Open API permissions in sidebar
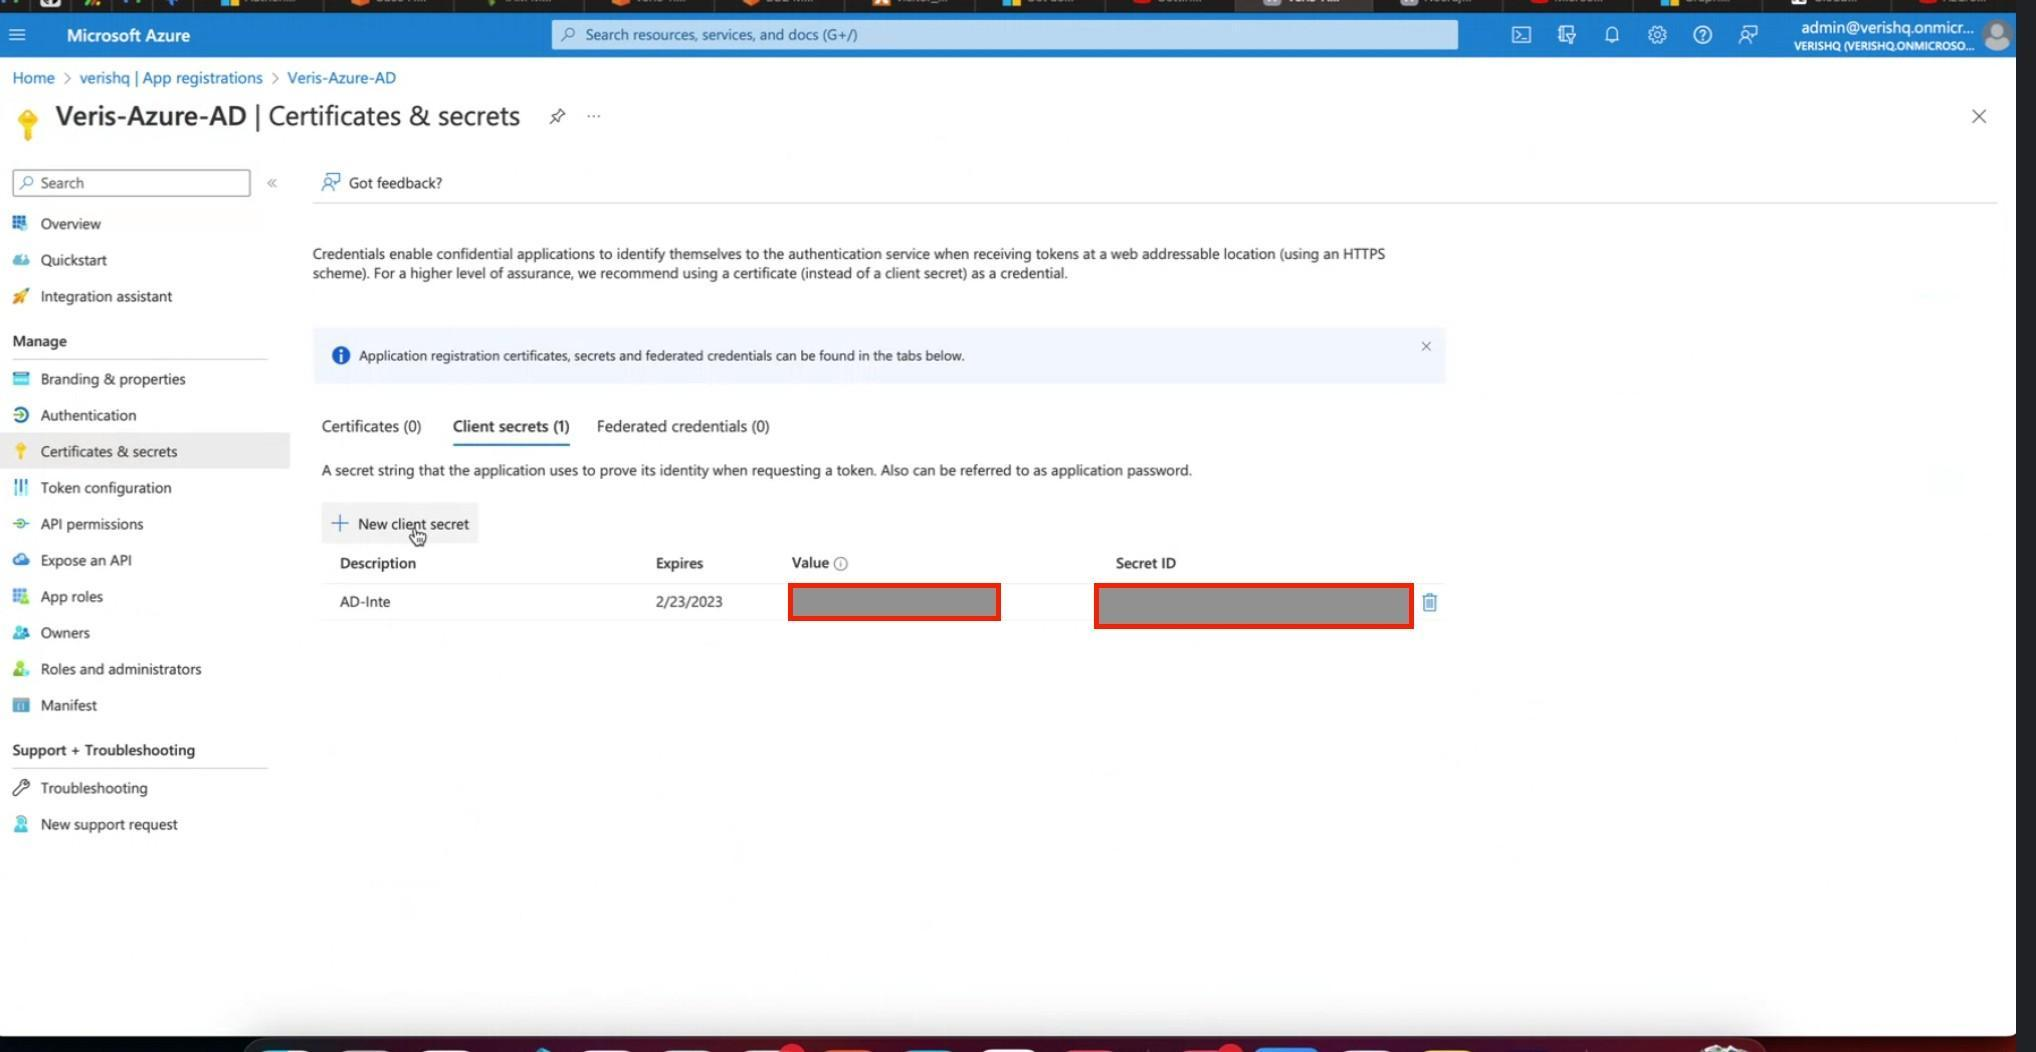2036x1052 pixels. pos(91,524)
